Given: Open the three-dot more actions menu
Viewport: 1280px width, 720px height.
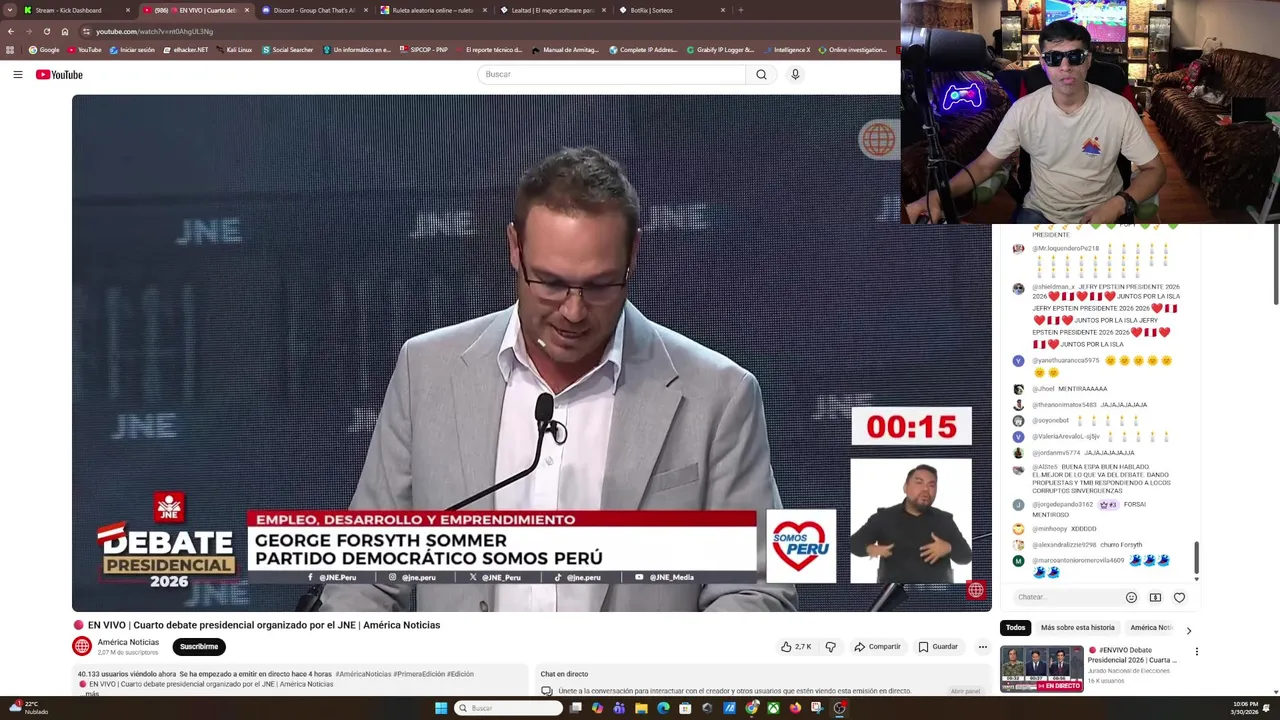Looking at the screenshot, I should (x=982, y=647).
